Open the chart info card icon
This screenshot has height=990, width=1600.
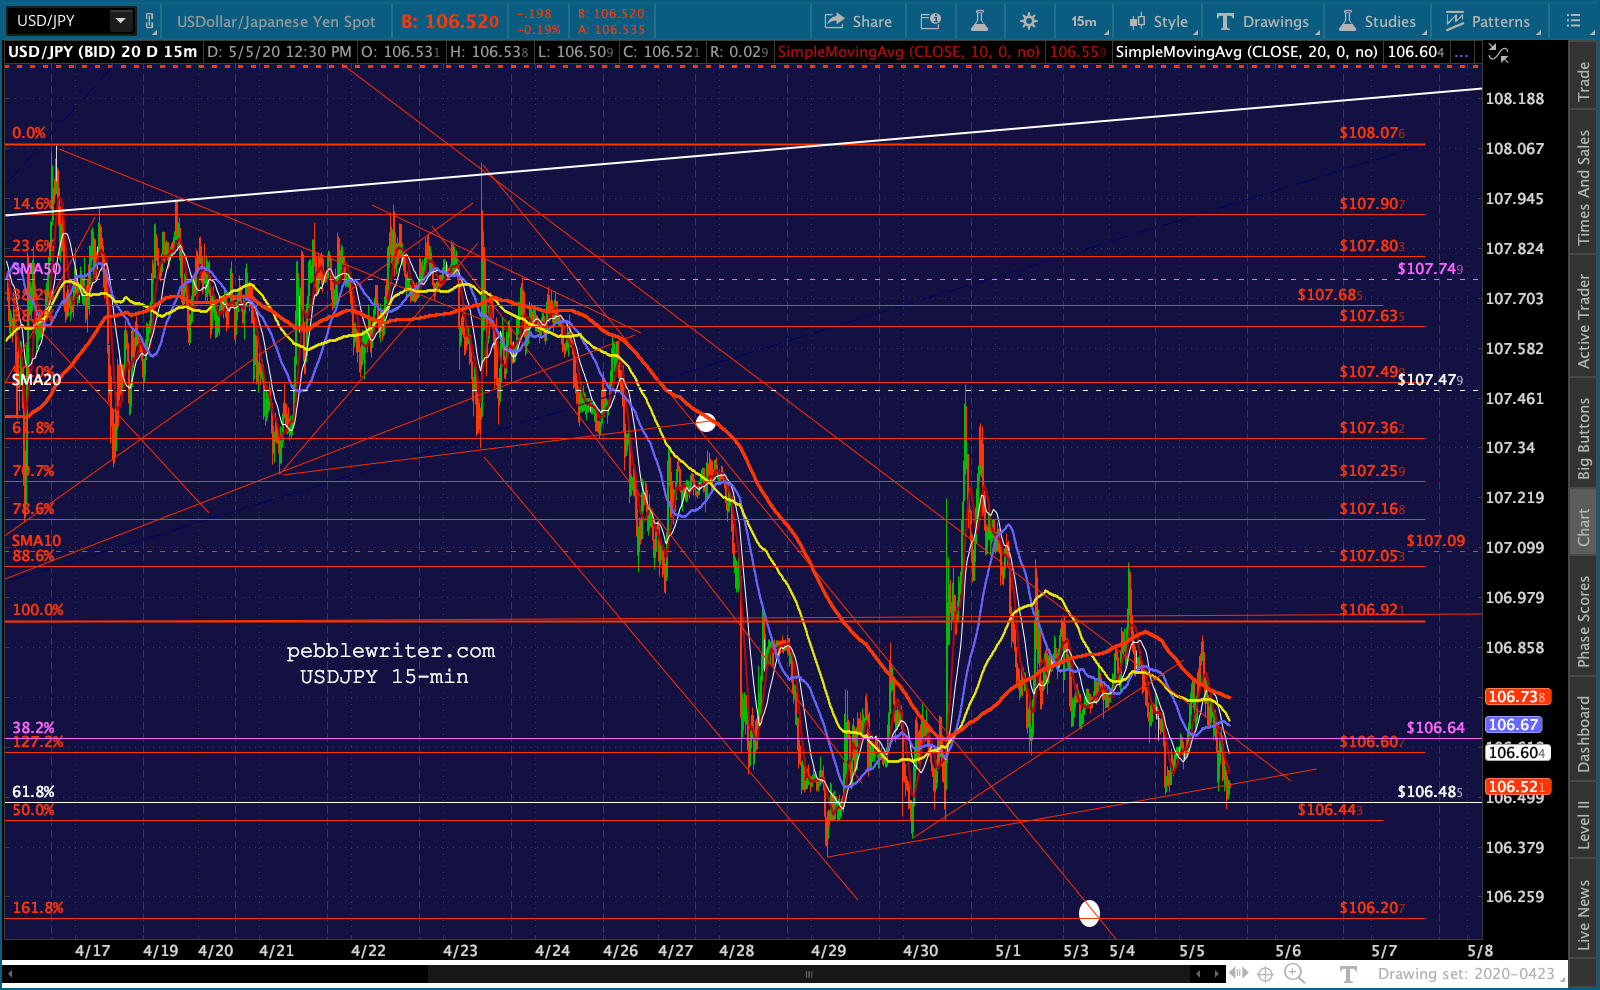click(x=930, y=21)
